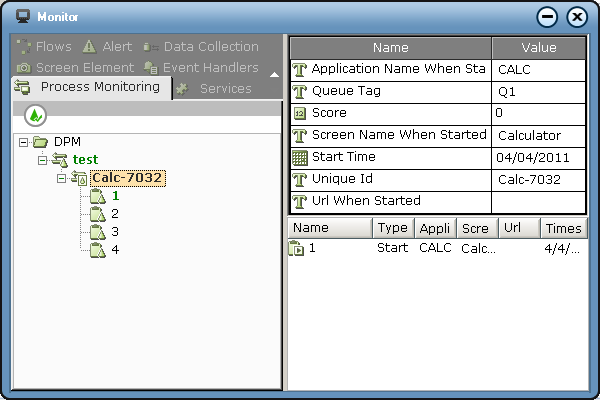Click the DPM folder icon

pyautogui.click(x=40, y=142)
